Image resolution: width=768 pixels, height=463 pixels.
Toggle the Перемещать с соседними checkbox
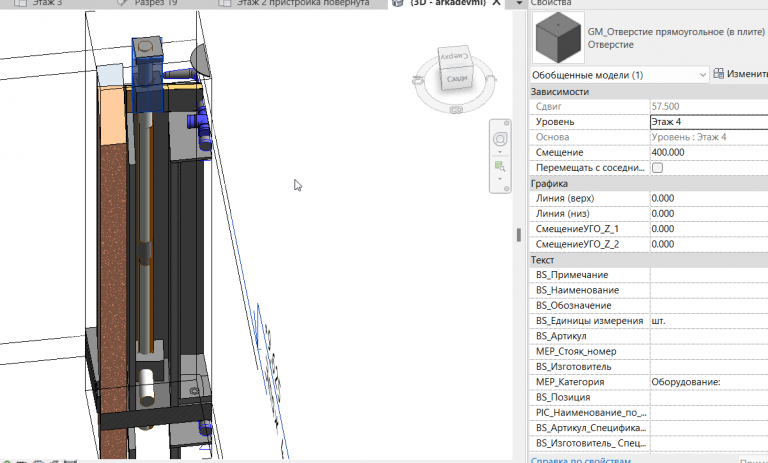click(657, 167)
